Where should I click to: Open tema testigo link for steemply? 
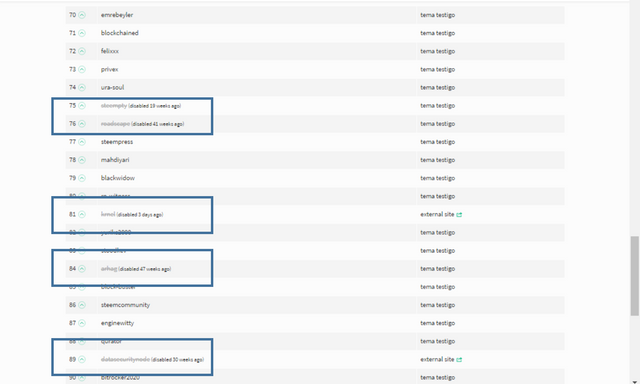[438, 106]
